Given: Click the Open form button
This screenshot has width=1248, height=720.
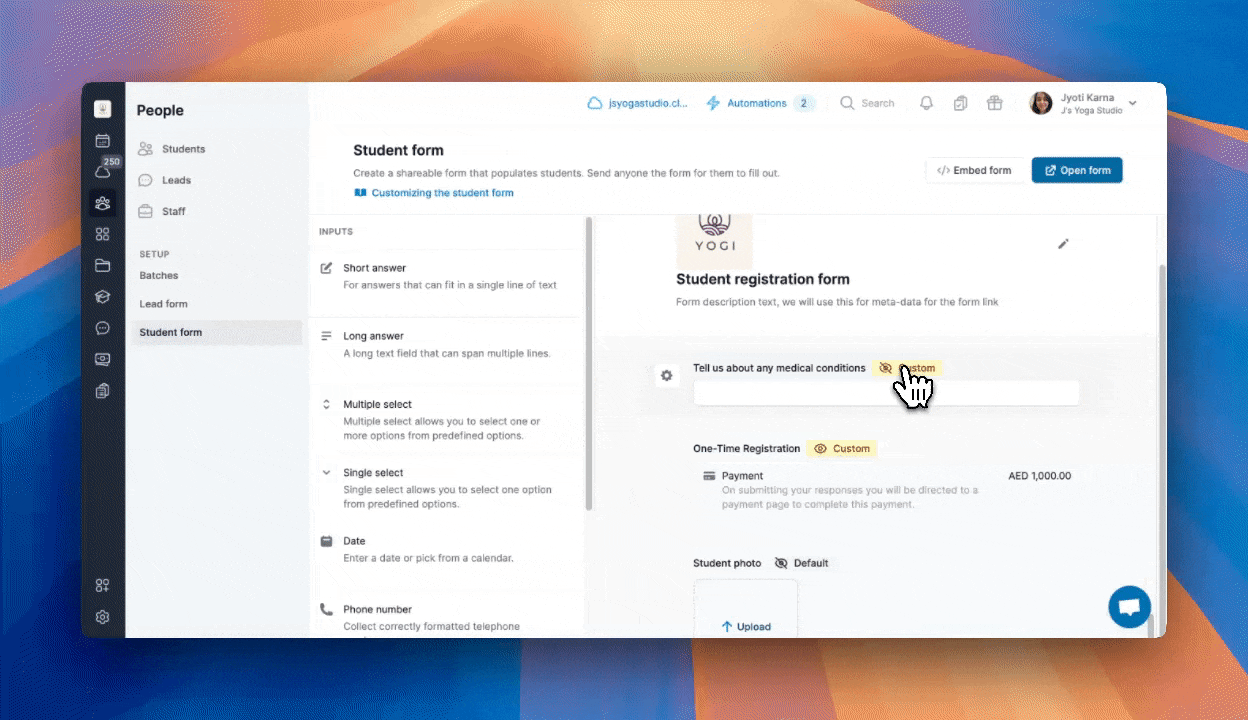Looking at the screenshot, I should coord(1077,170).
